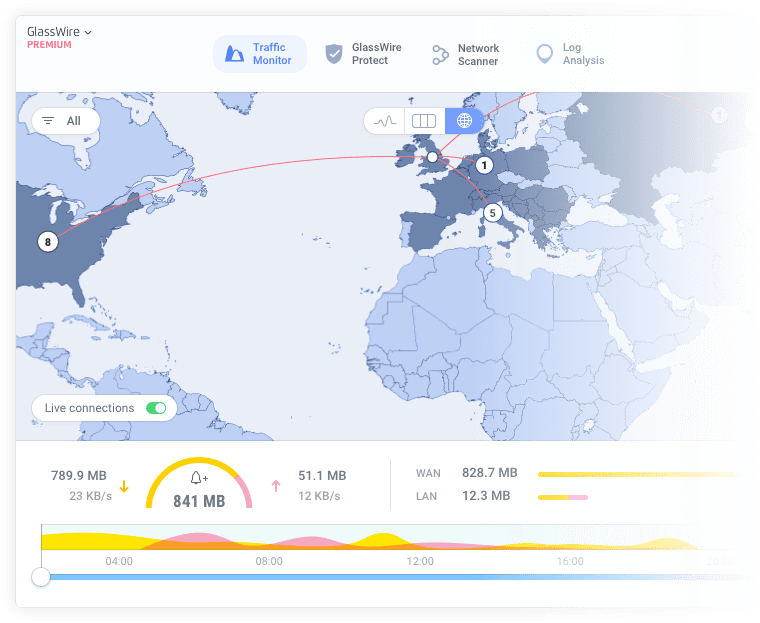Click the WAN usage bar

point(635,474)
